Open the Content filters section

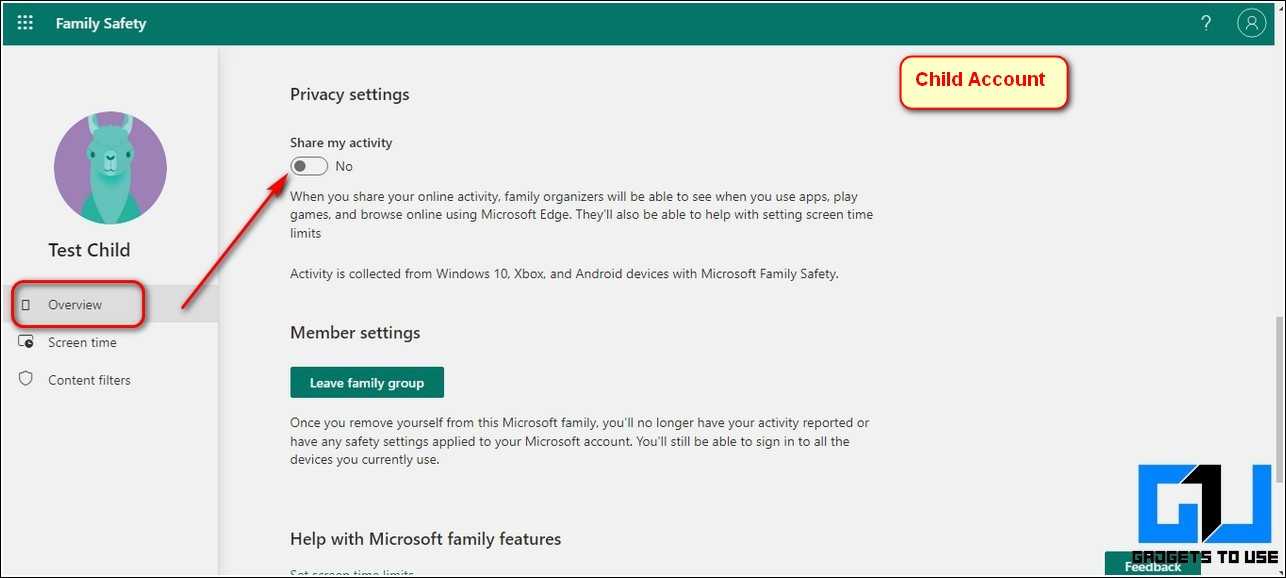click(89, 380)
